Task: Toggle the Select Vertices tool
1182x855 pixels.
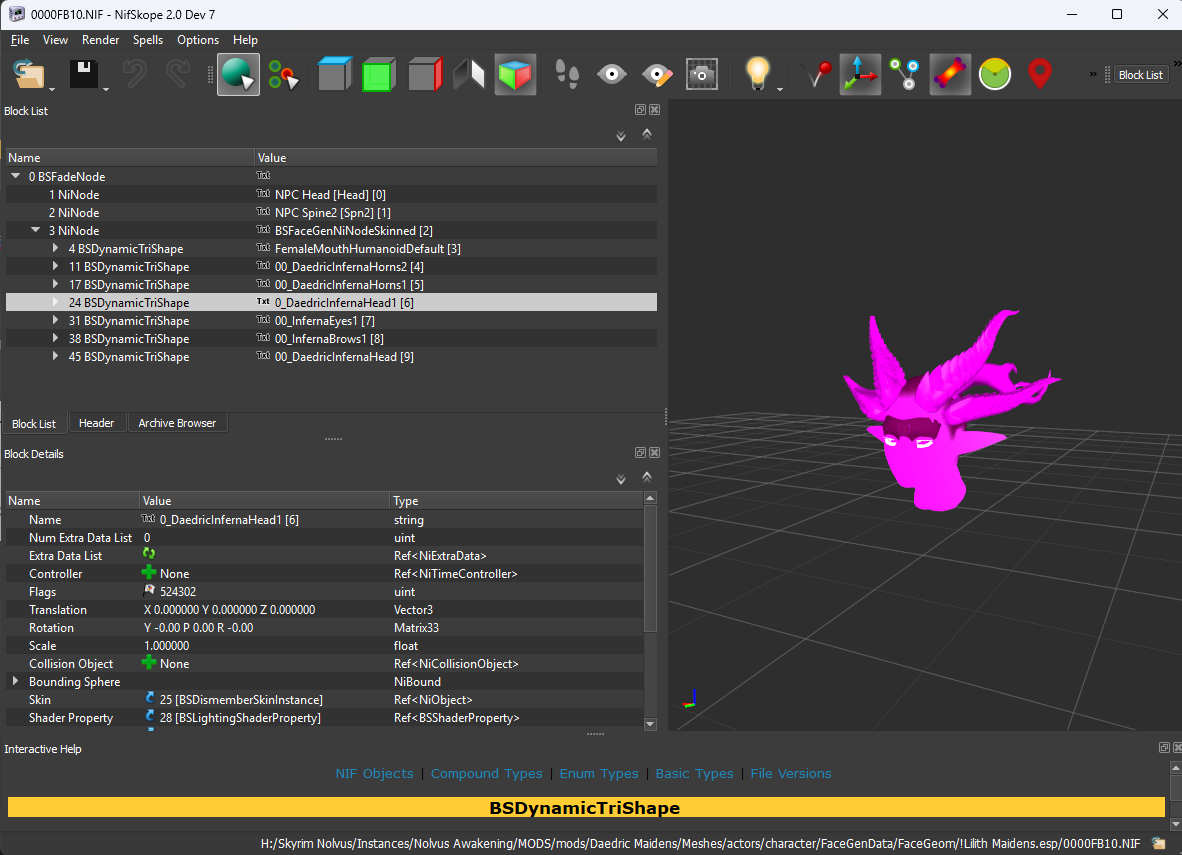Action: (x=283, y=75)
